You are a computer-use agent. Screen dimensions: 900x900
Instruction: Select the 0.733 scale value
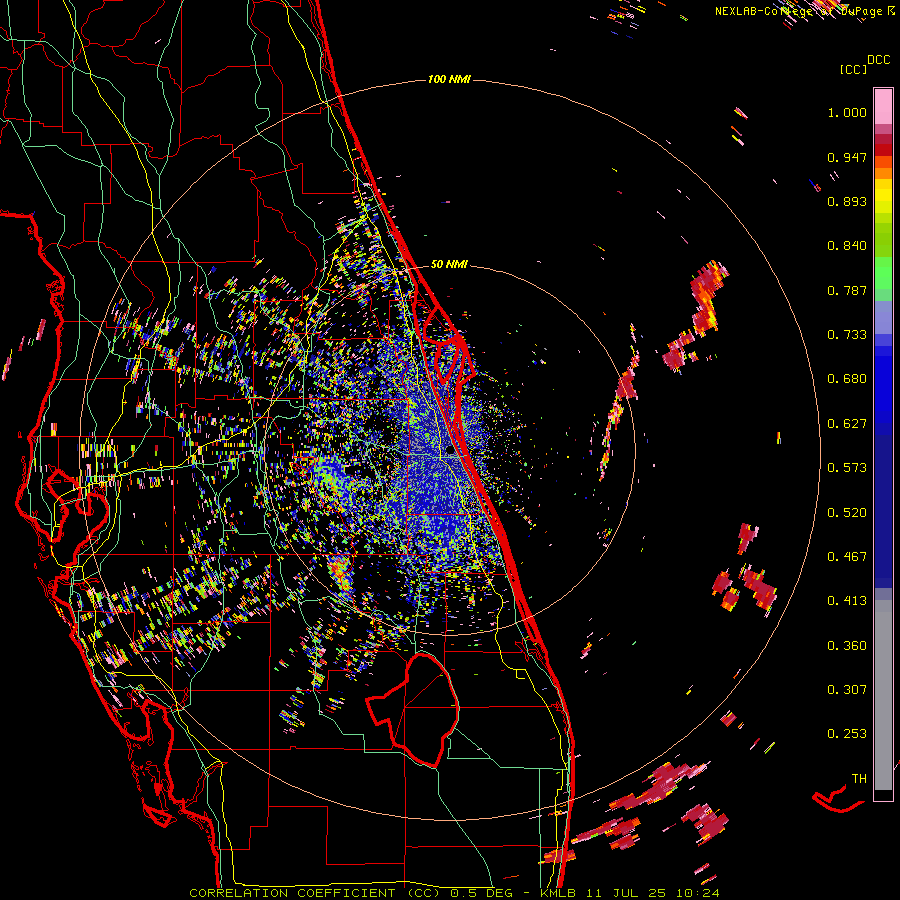847,335
